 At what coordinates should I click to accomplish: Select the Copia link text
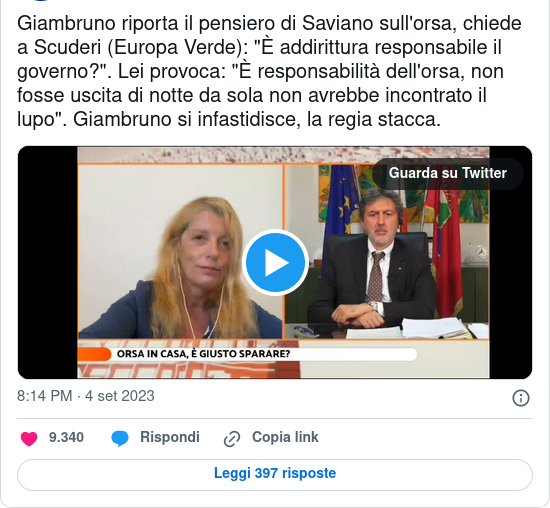point(285,437)
